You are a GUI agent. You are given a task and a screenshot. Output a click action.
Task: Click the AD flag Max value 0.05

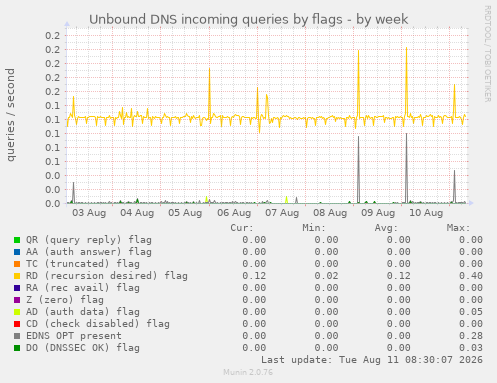471,312
